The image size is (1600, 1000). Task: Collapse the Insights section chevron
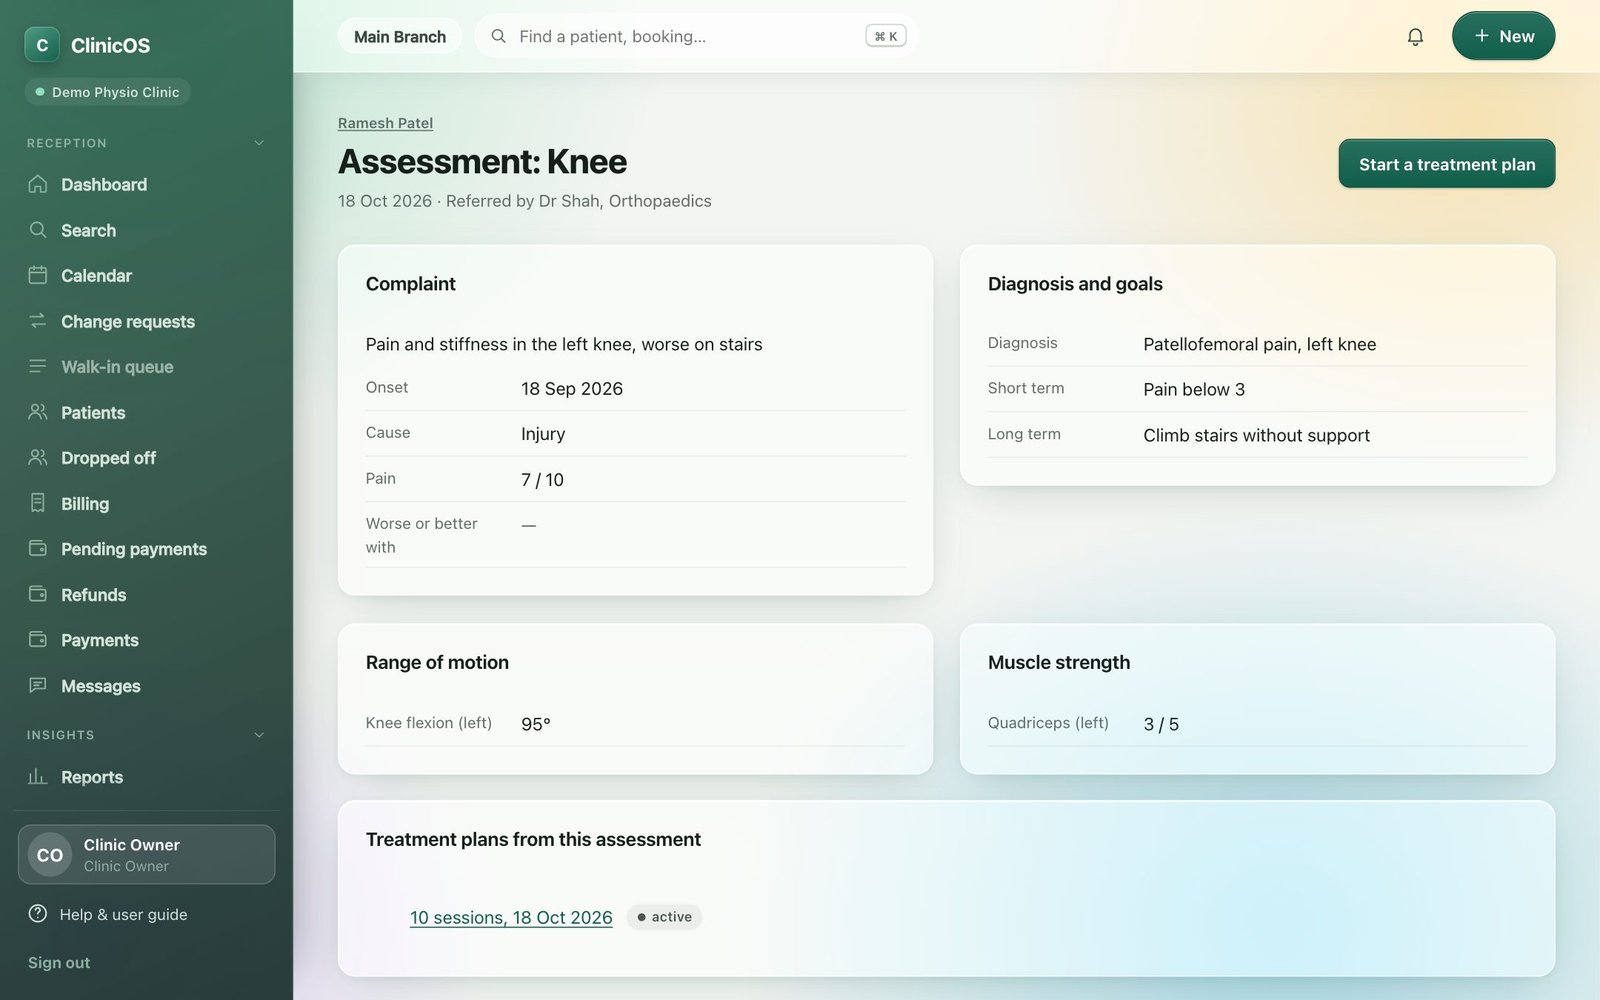pyautogui.click(x=259, y=735)
